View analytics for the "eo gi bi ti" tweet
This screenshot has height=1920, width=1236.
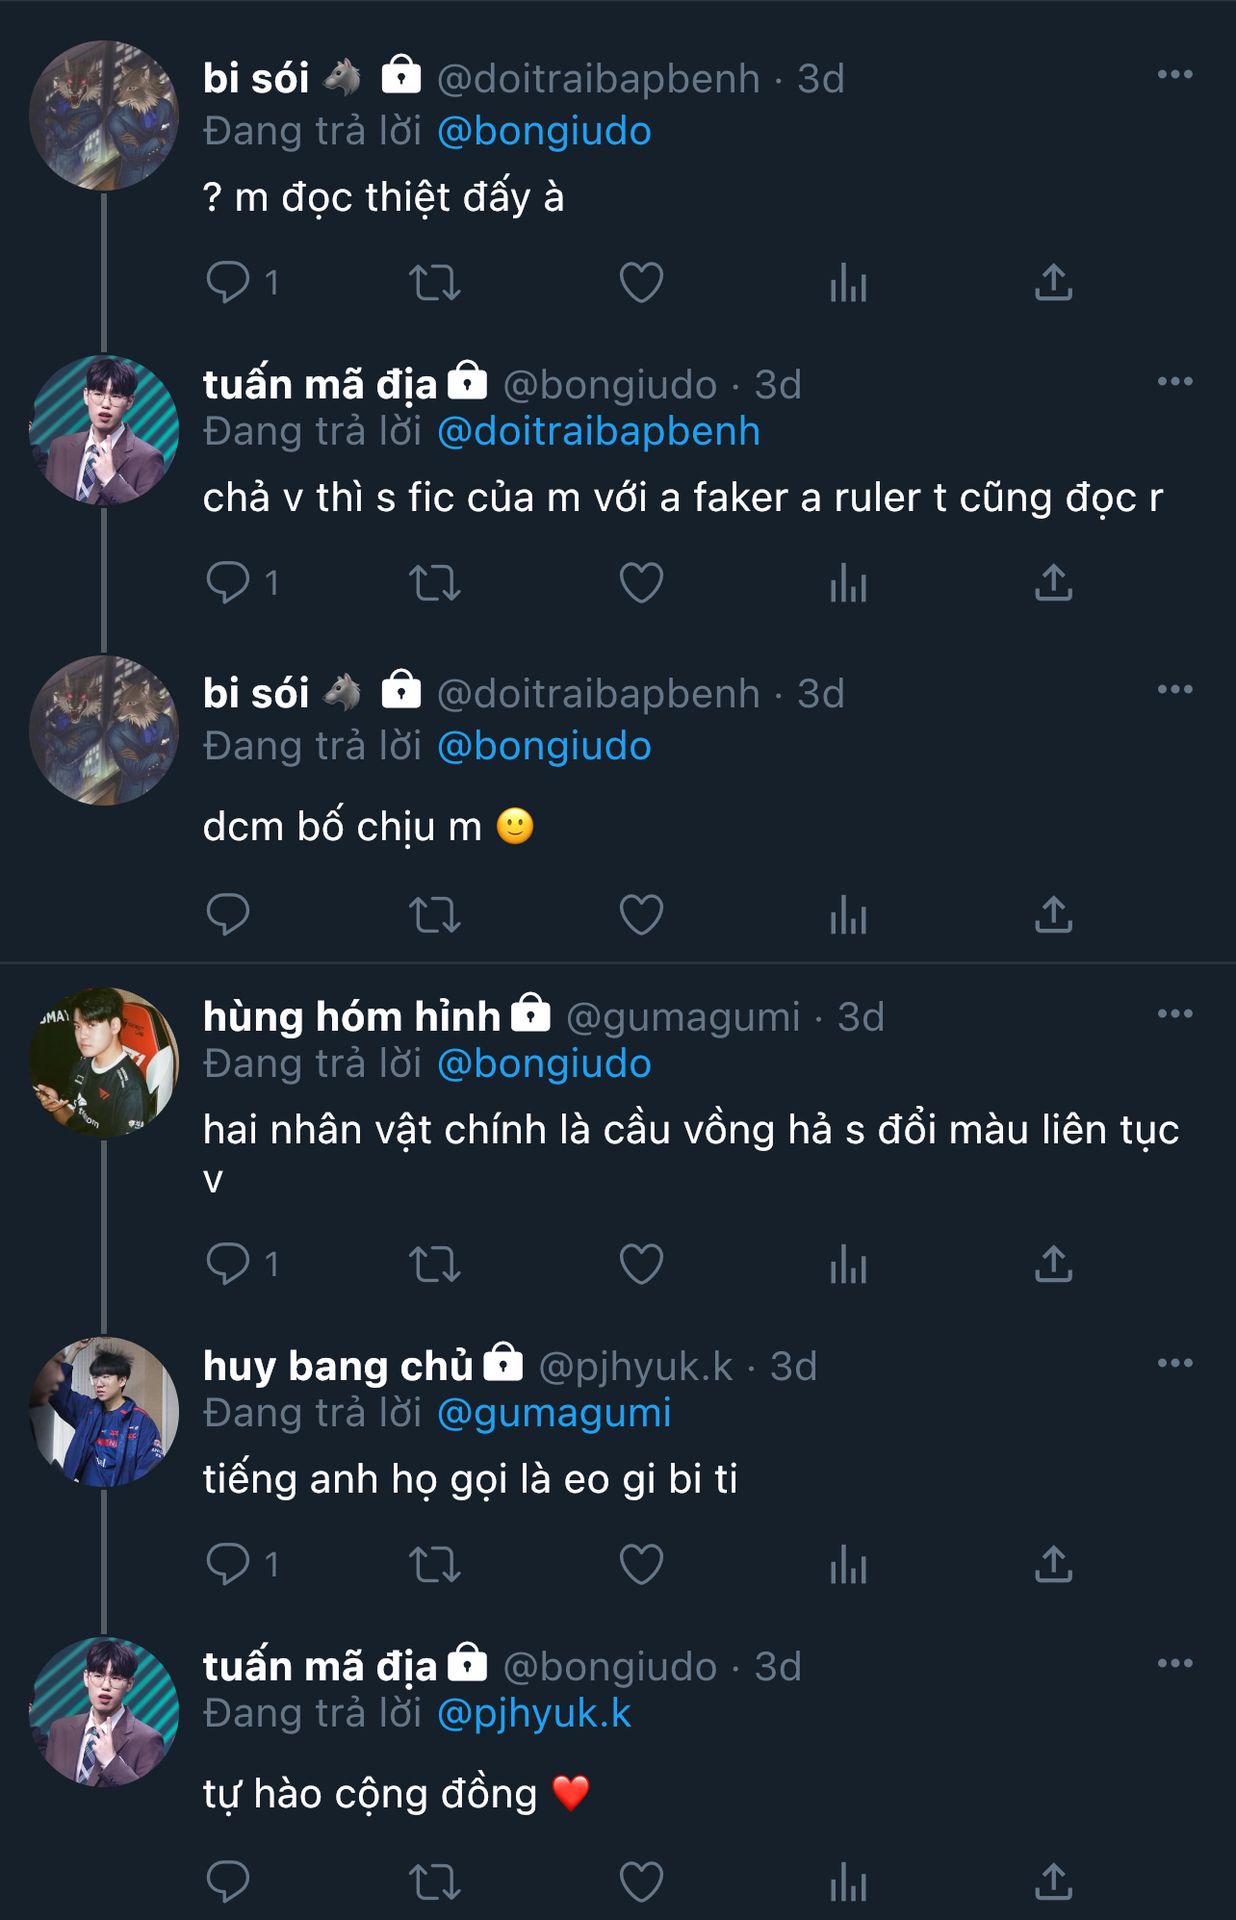[848, 1565]
